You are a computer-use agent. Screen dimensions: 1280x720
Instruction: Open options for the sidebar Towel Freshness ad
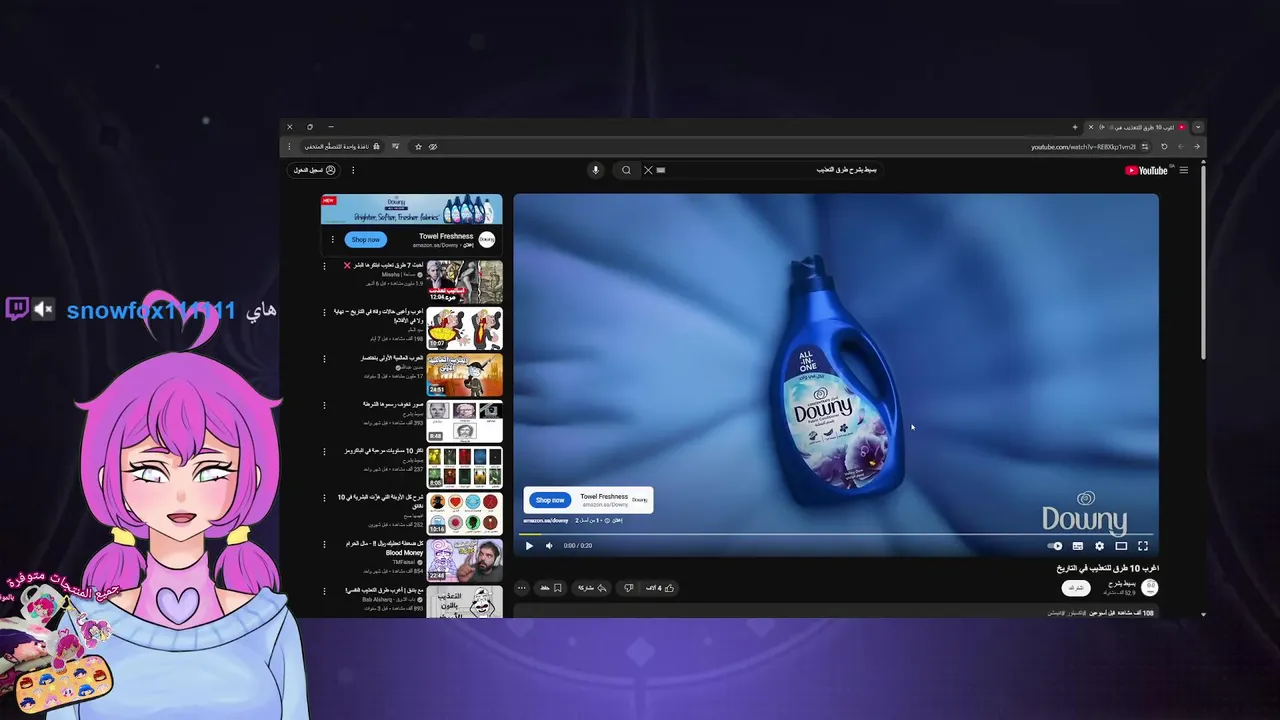pos(333,240)
